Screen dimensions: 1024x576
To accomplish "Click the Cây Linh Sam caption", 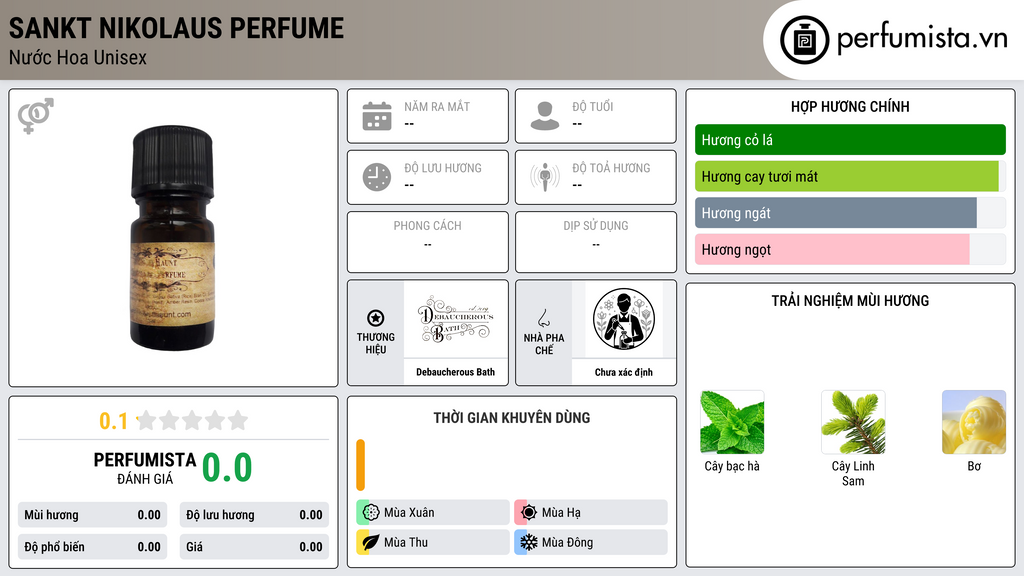I will (853, 473).
